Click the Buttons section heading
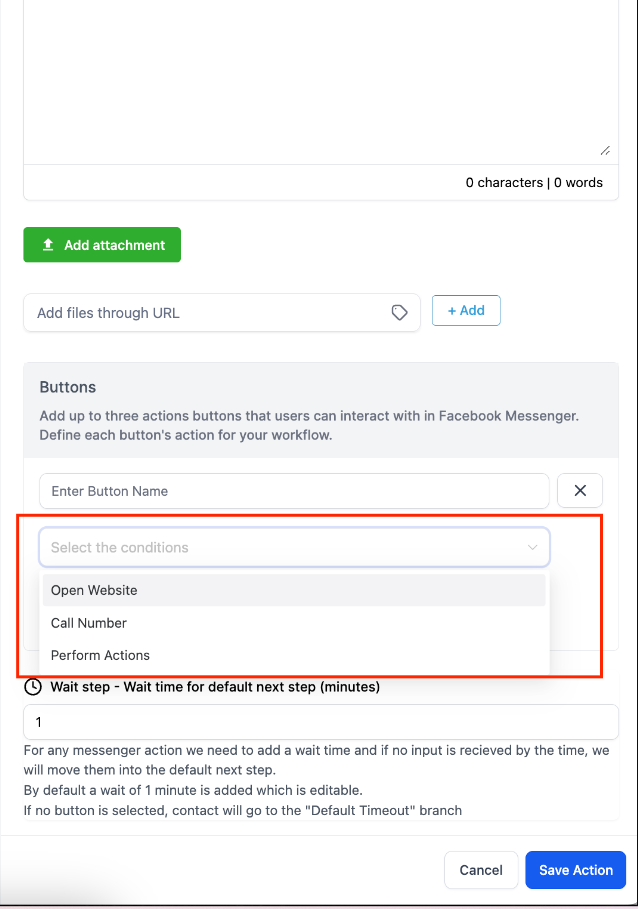The width and height of the screenshot is (638, 909). click(68, 387)
